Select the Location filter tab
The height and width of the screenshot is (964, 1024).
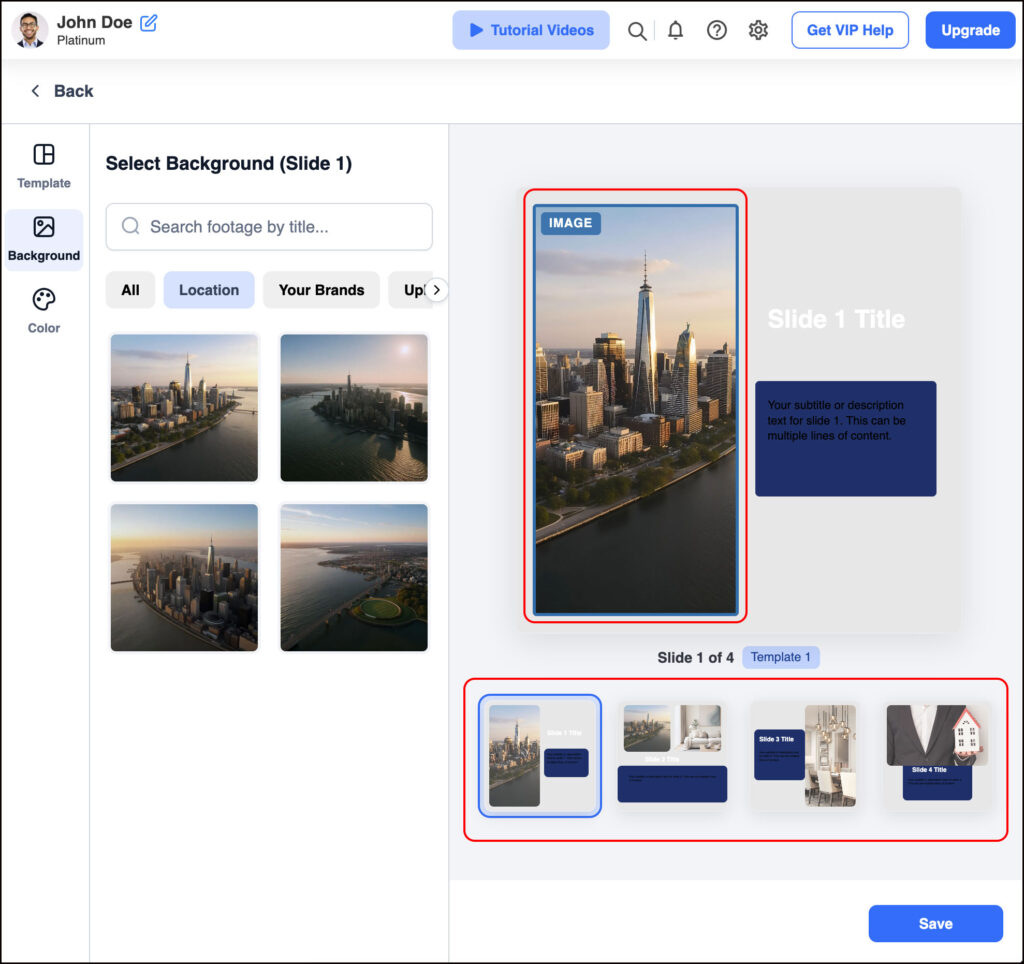click(209, 290)
